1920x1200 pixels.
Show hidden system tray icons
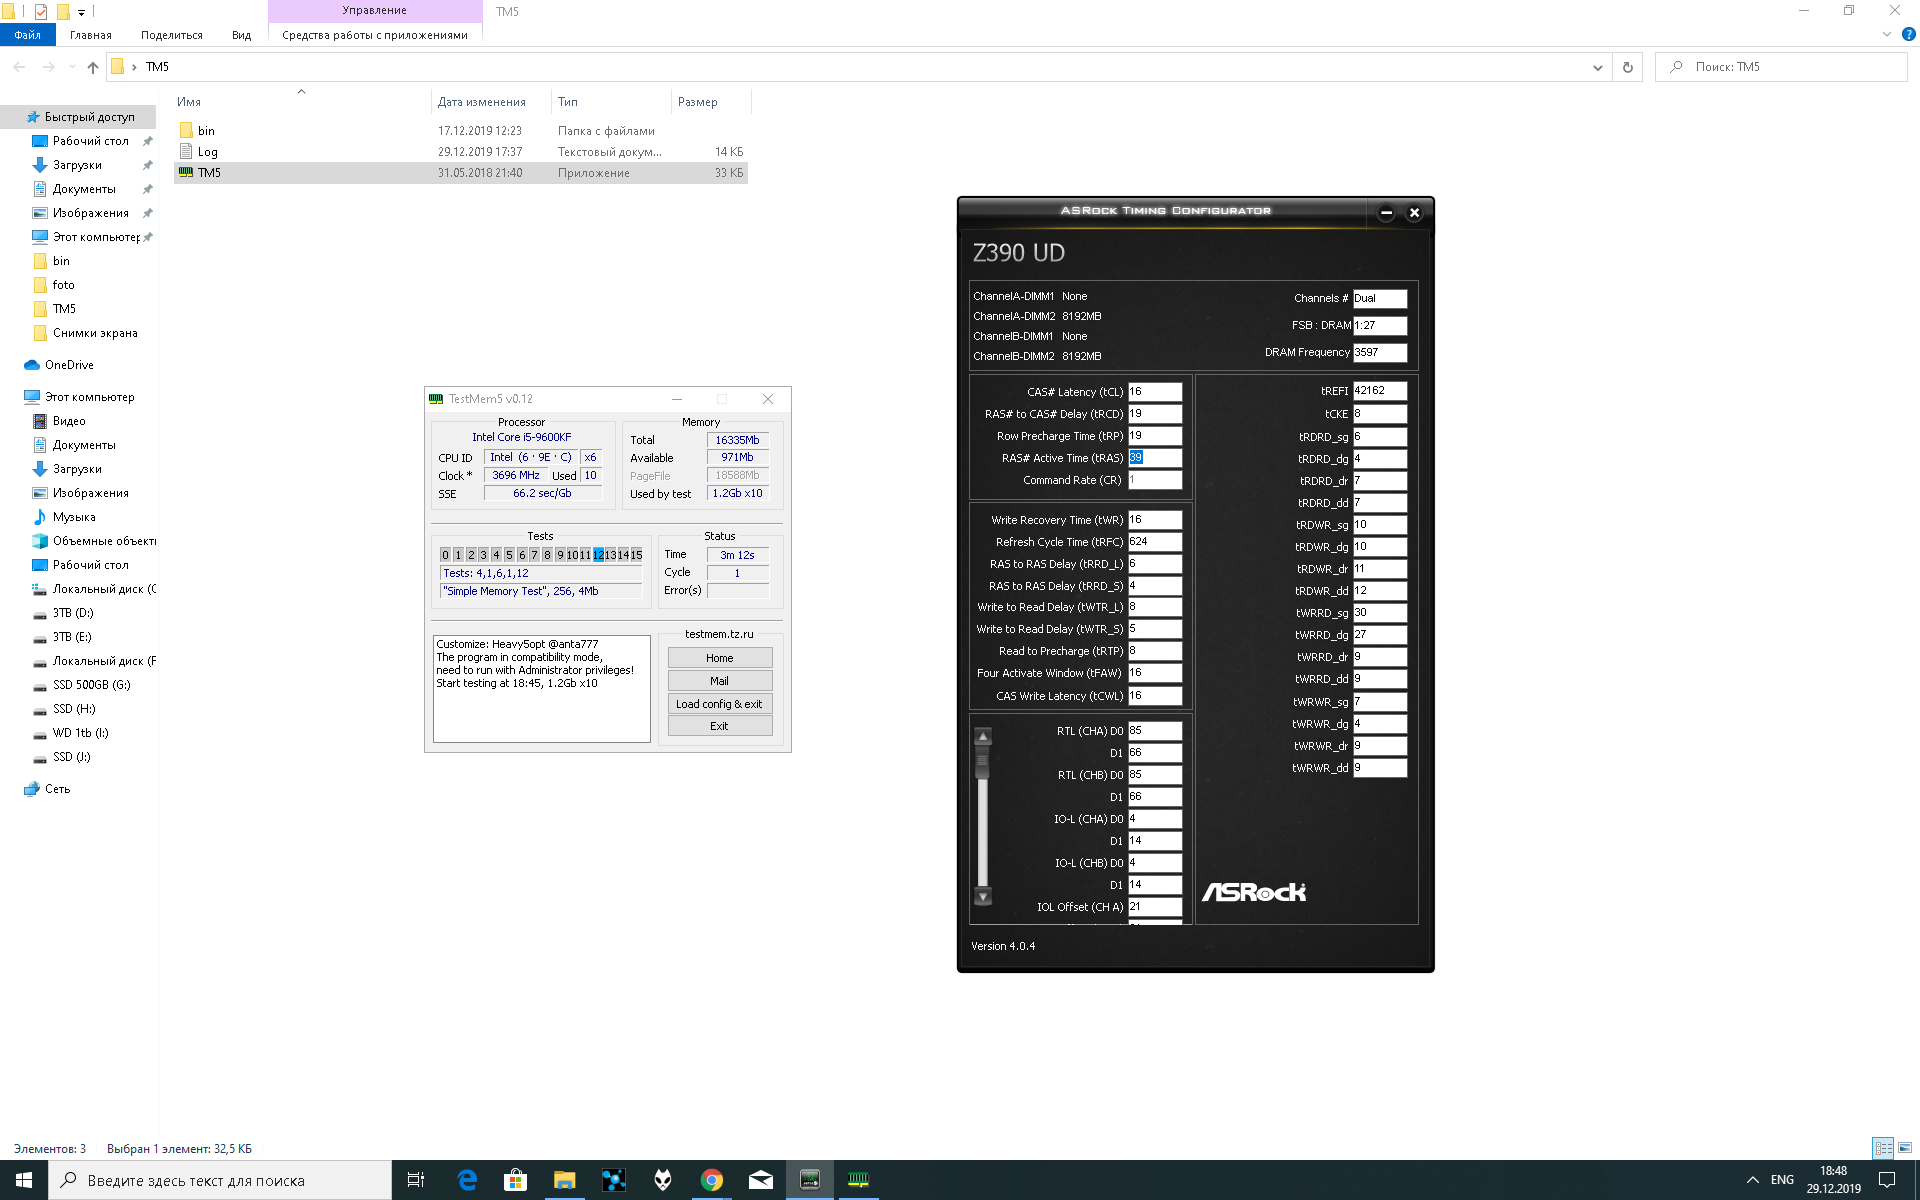pos(1752,1180)
